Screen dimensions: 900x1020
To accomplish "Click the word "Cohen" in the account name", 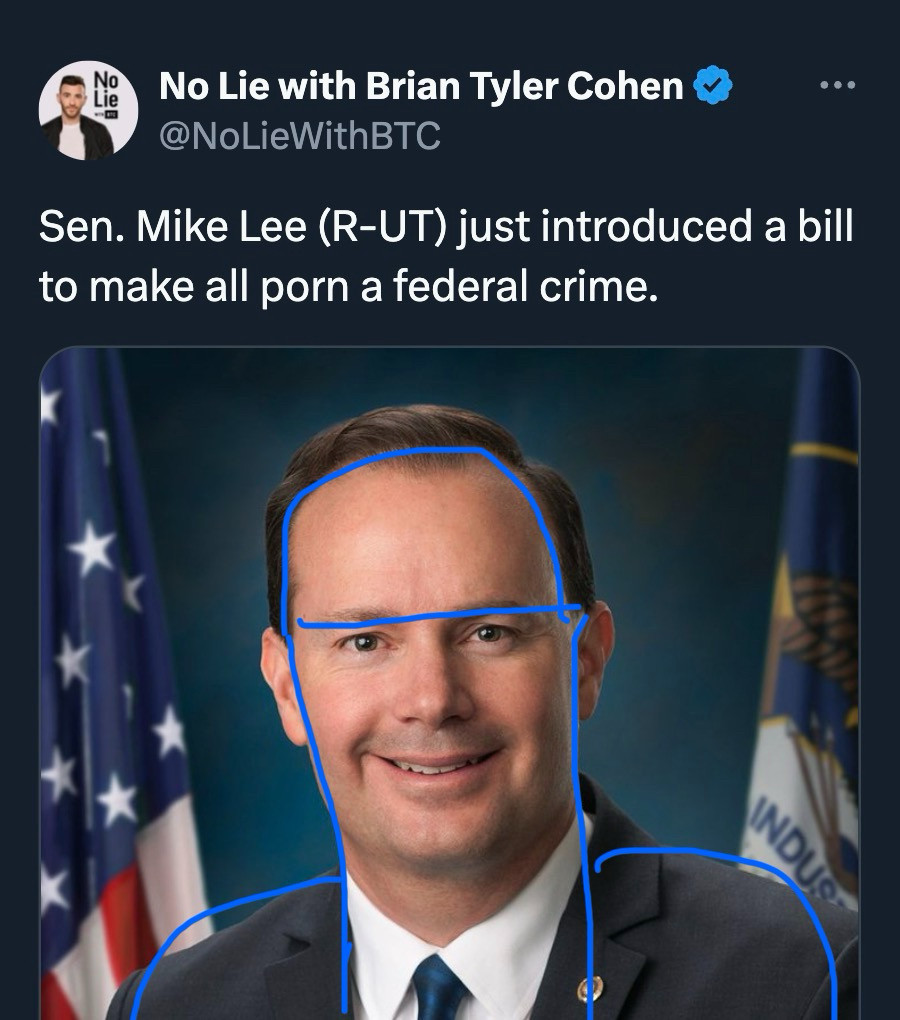I will pos(625,85).
